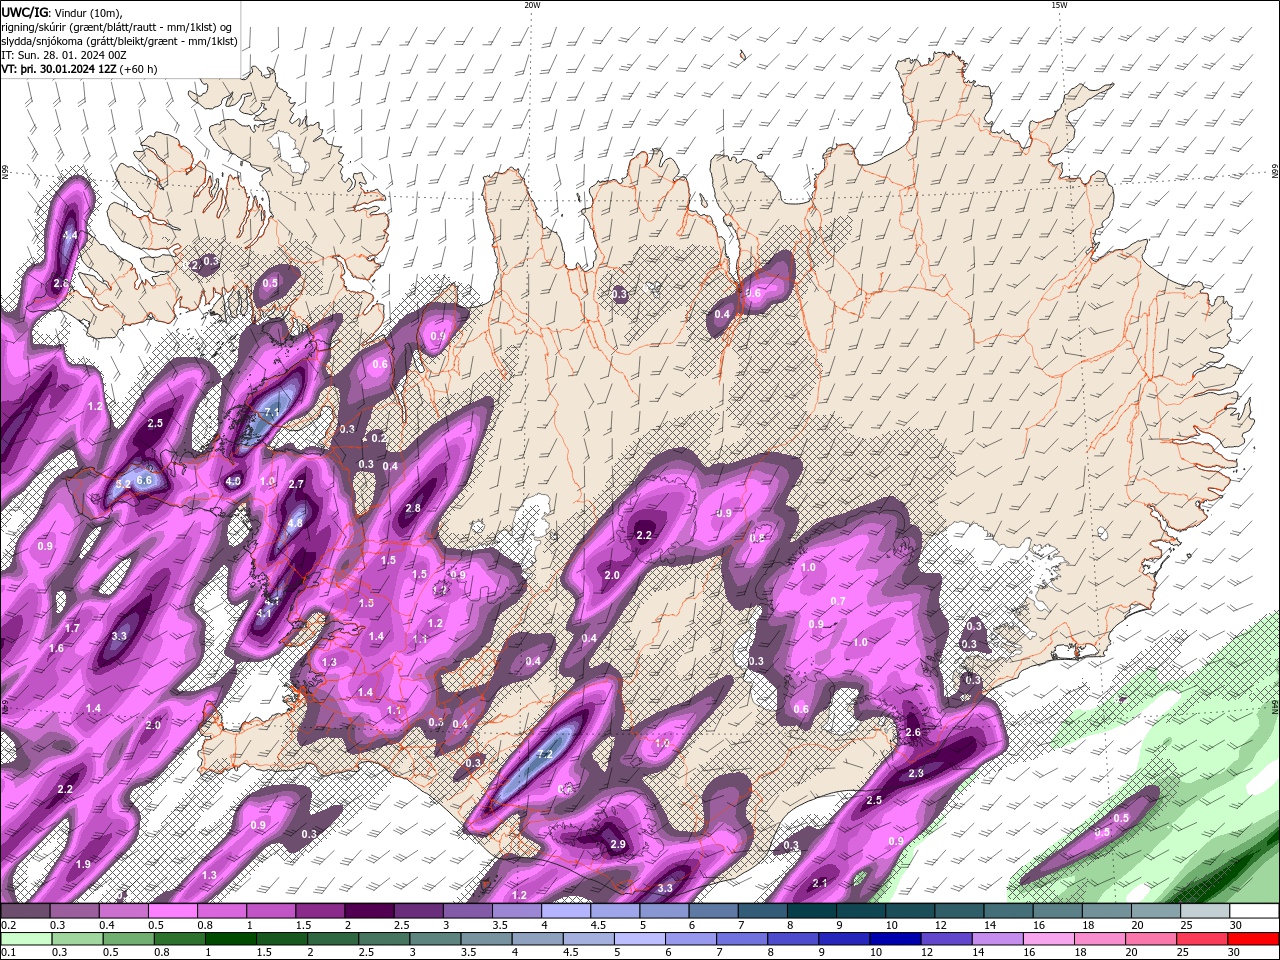Viewport: 1280px width, 960px height.
Task: Click the 15W longitude label at the top
Action: pyautogui.click(x=1059, y=5)
